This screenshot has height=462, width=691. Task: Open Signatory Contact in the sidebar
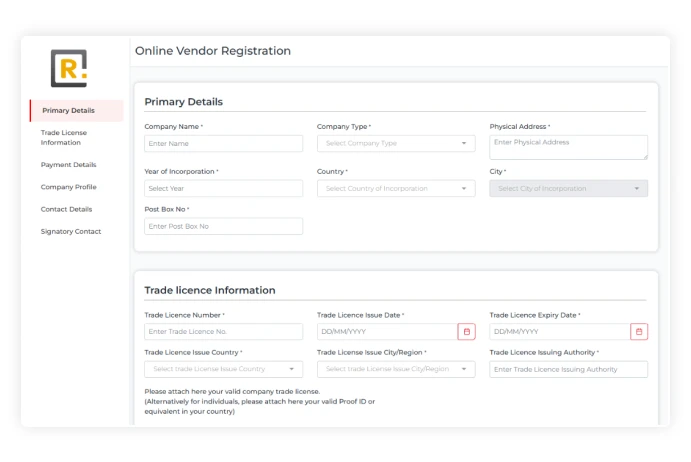coord(70,231)
